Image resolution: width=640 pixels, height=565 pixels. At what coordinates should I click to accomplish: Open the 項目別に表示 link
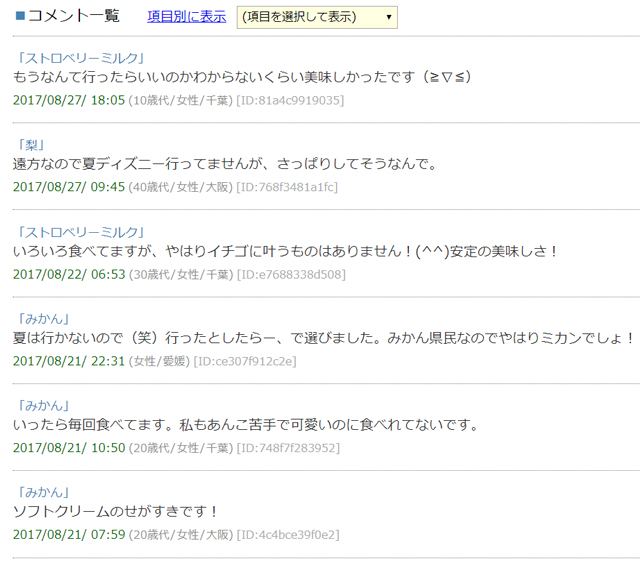point(186,17)
